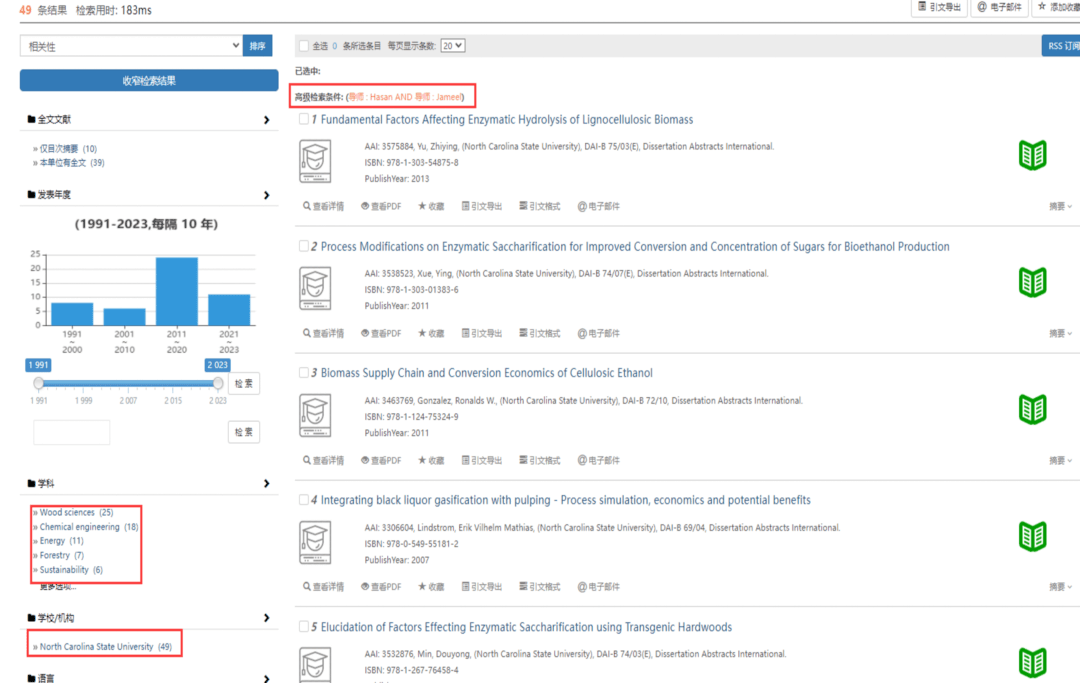Click the narrow search results (收窄检索结果) button
The width and height of the screenshot is (1080, 683).
click(149, 81)
